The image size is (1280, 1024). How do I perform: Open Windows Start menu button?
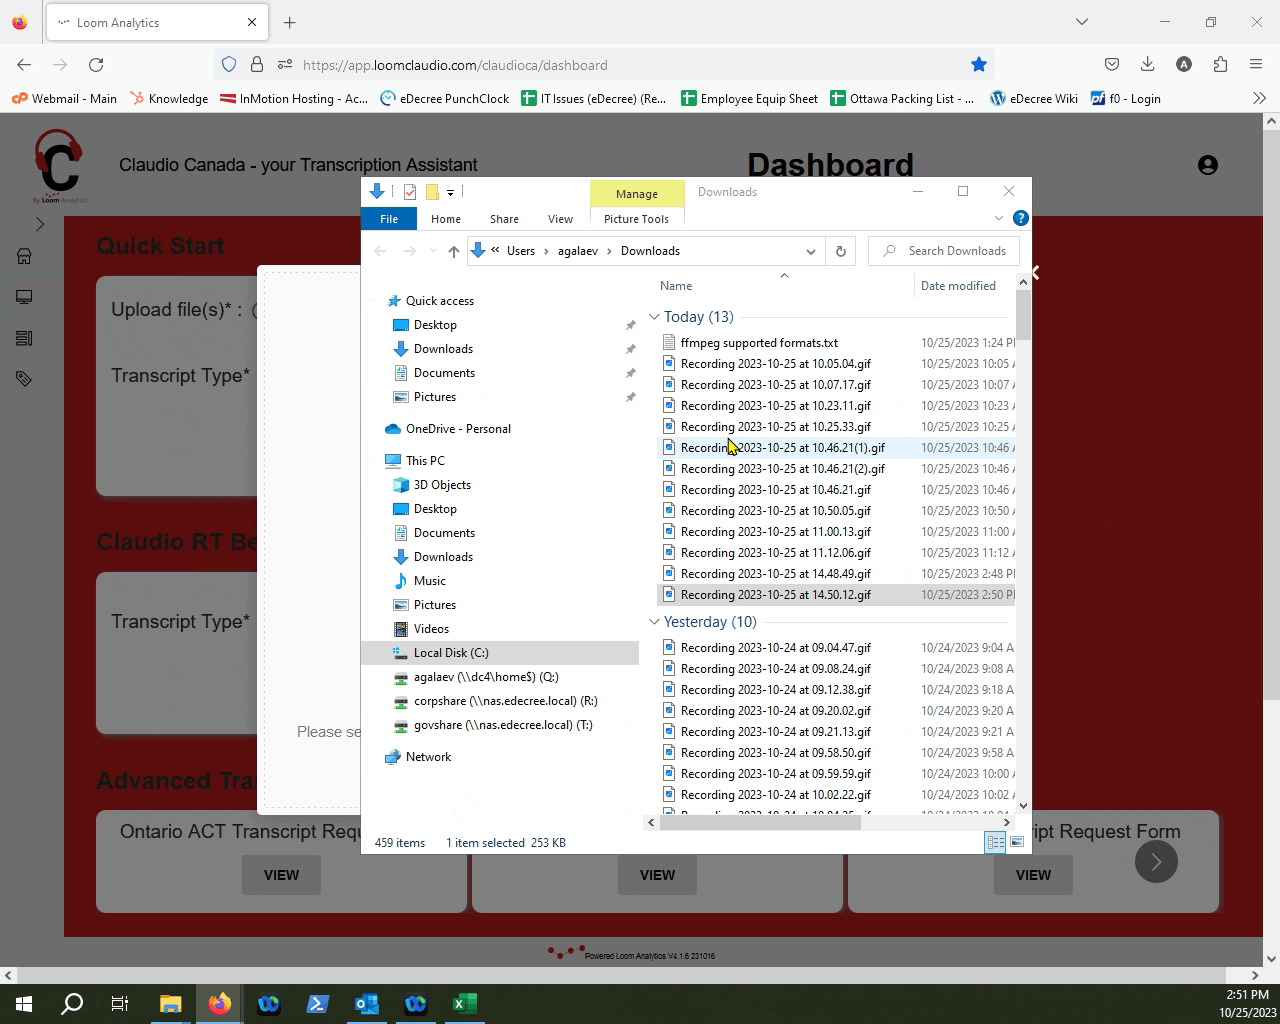[24, 1003]
